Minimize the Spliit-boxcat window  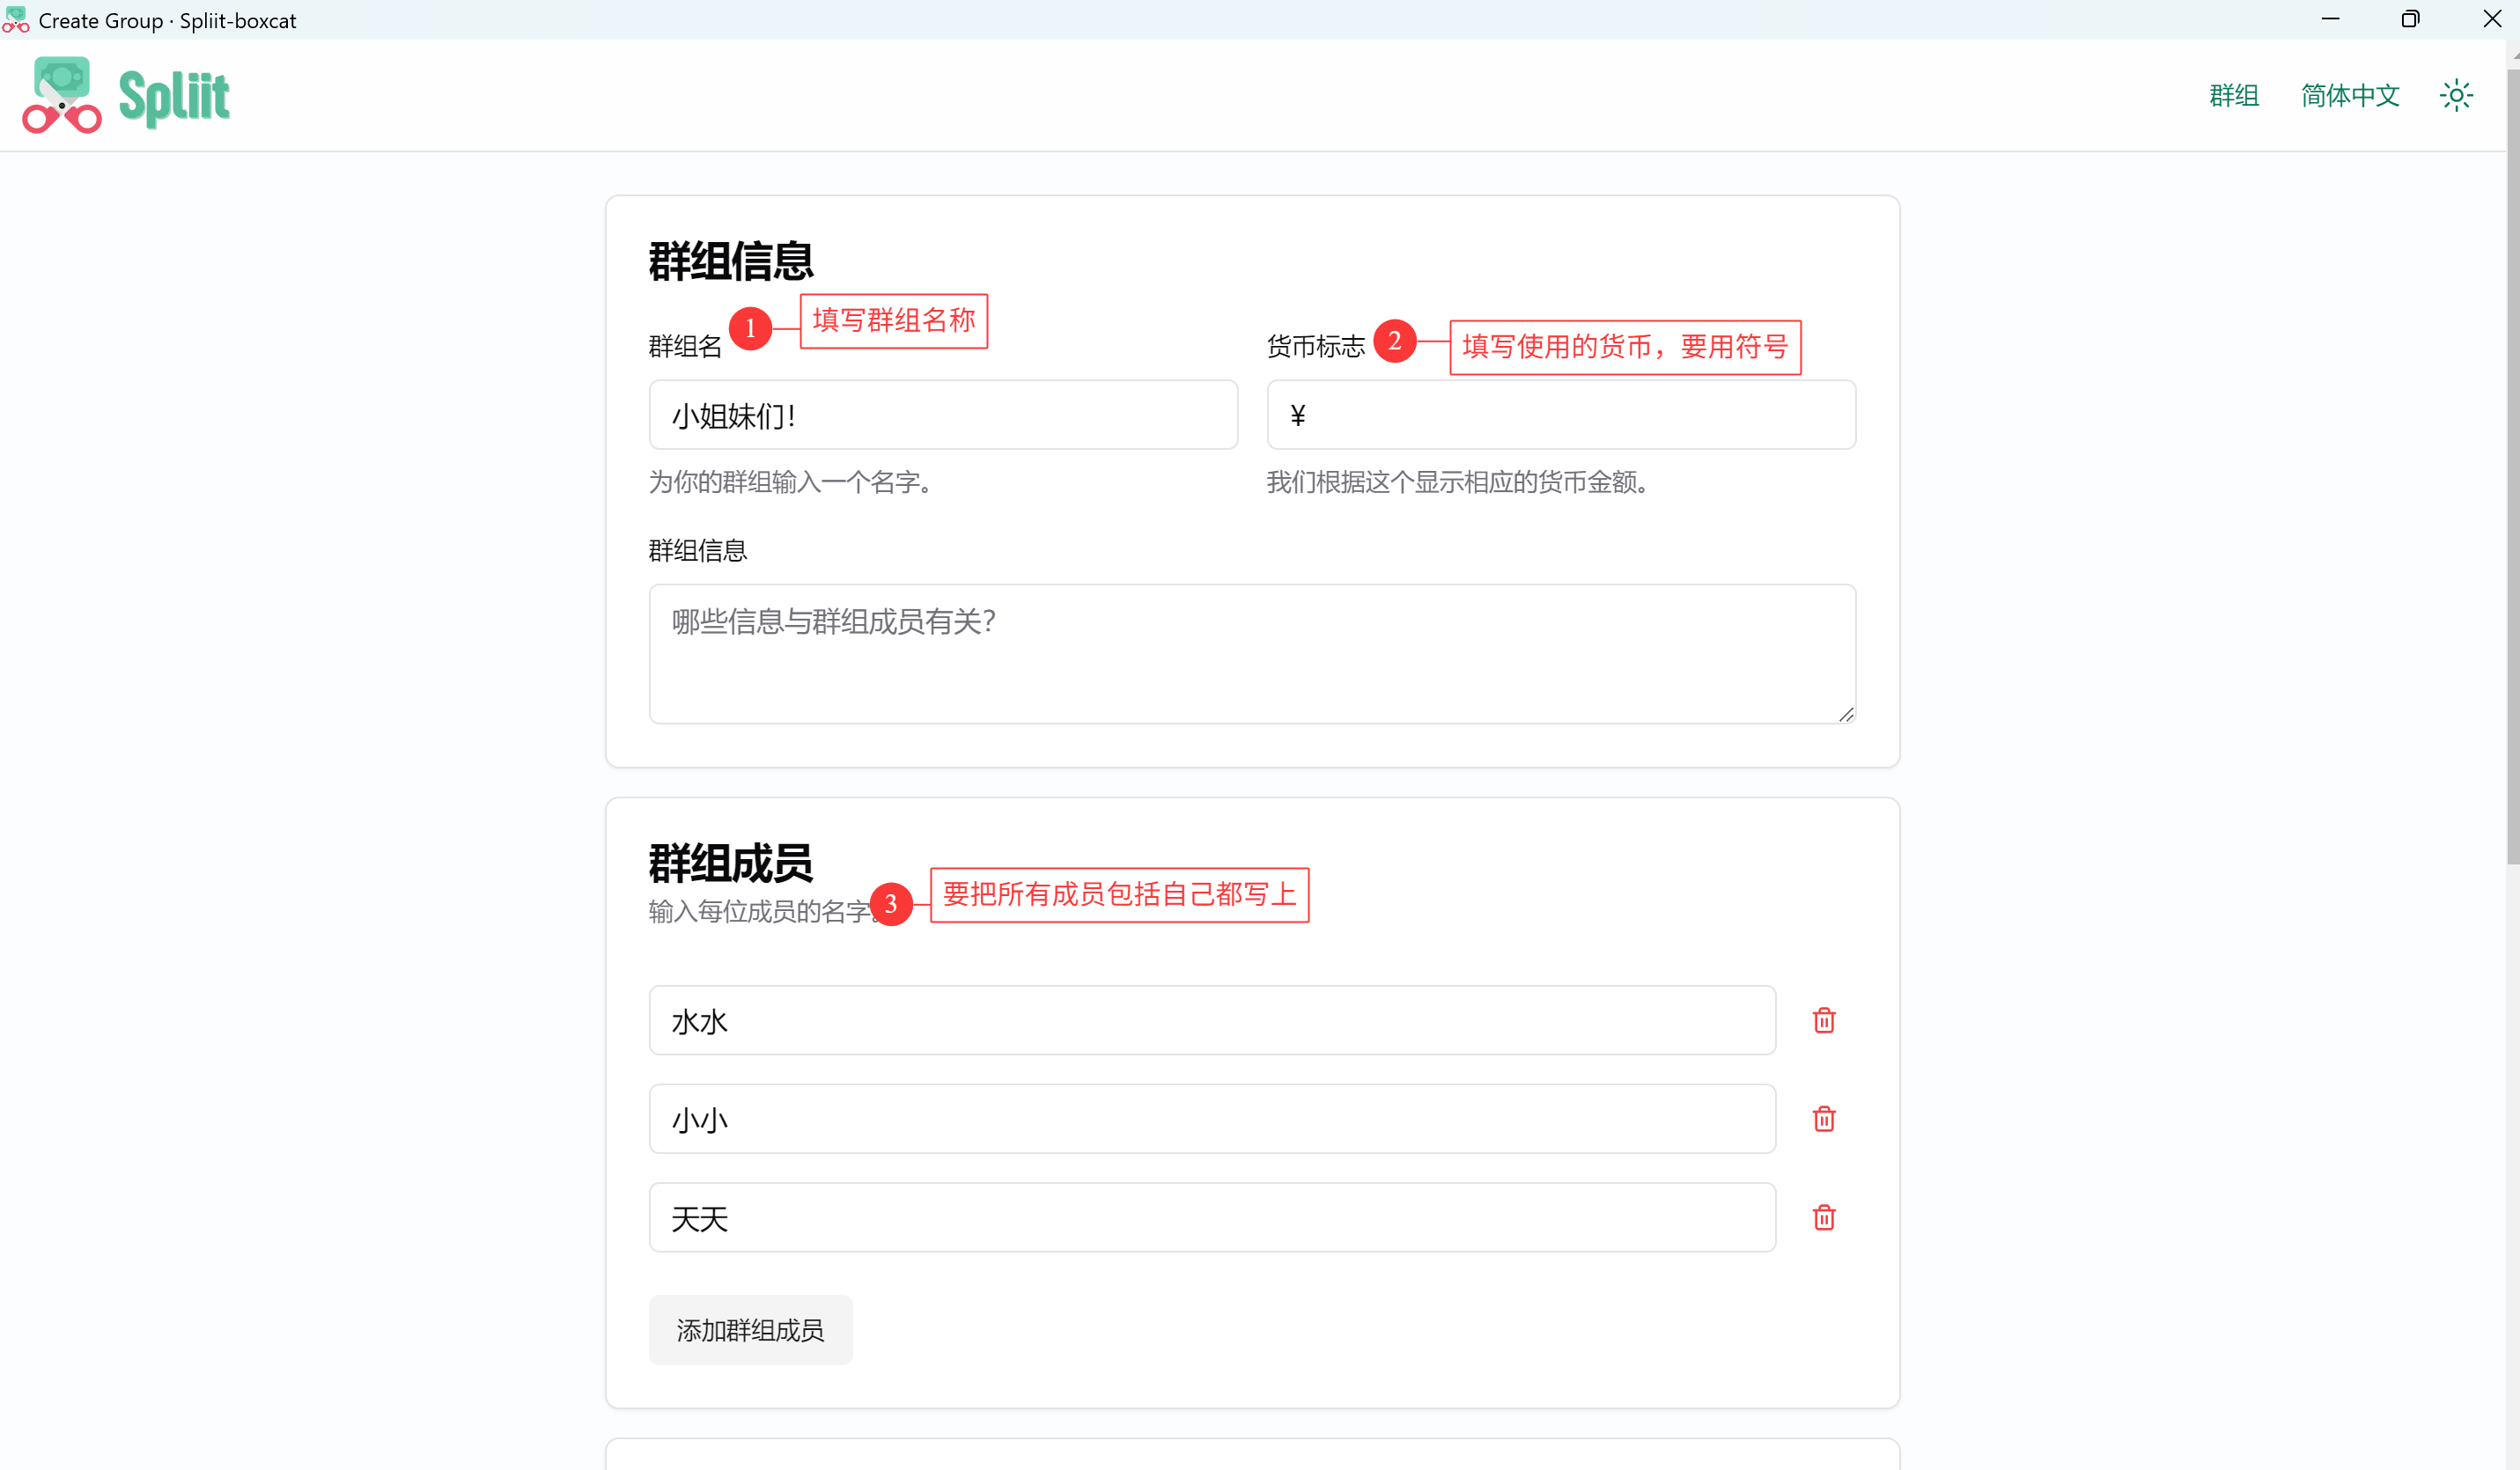point(2330,19)
